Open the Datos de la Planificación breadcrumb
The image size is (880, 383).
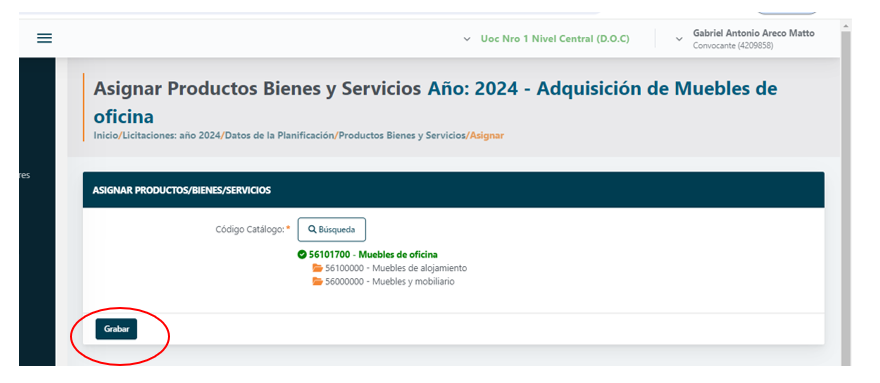pyautogui.click(x=279, y=135)
